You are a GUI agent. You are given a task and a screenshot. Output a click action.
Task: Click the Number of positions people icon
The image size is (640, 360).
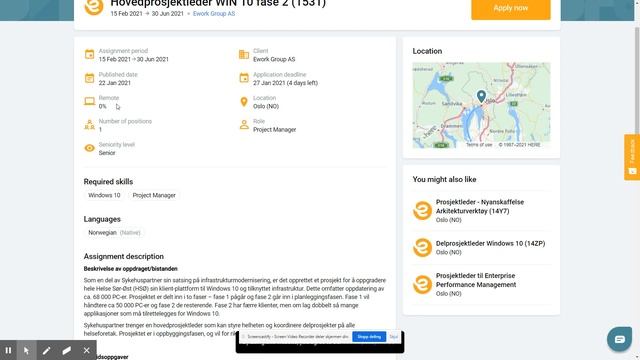(89, 124)
